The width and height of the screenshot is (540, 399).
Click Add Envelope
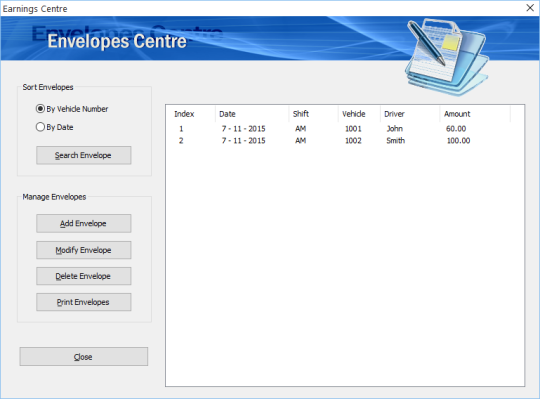pos(83,223)
